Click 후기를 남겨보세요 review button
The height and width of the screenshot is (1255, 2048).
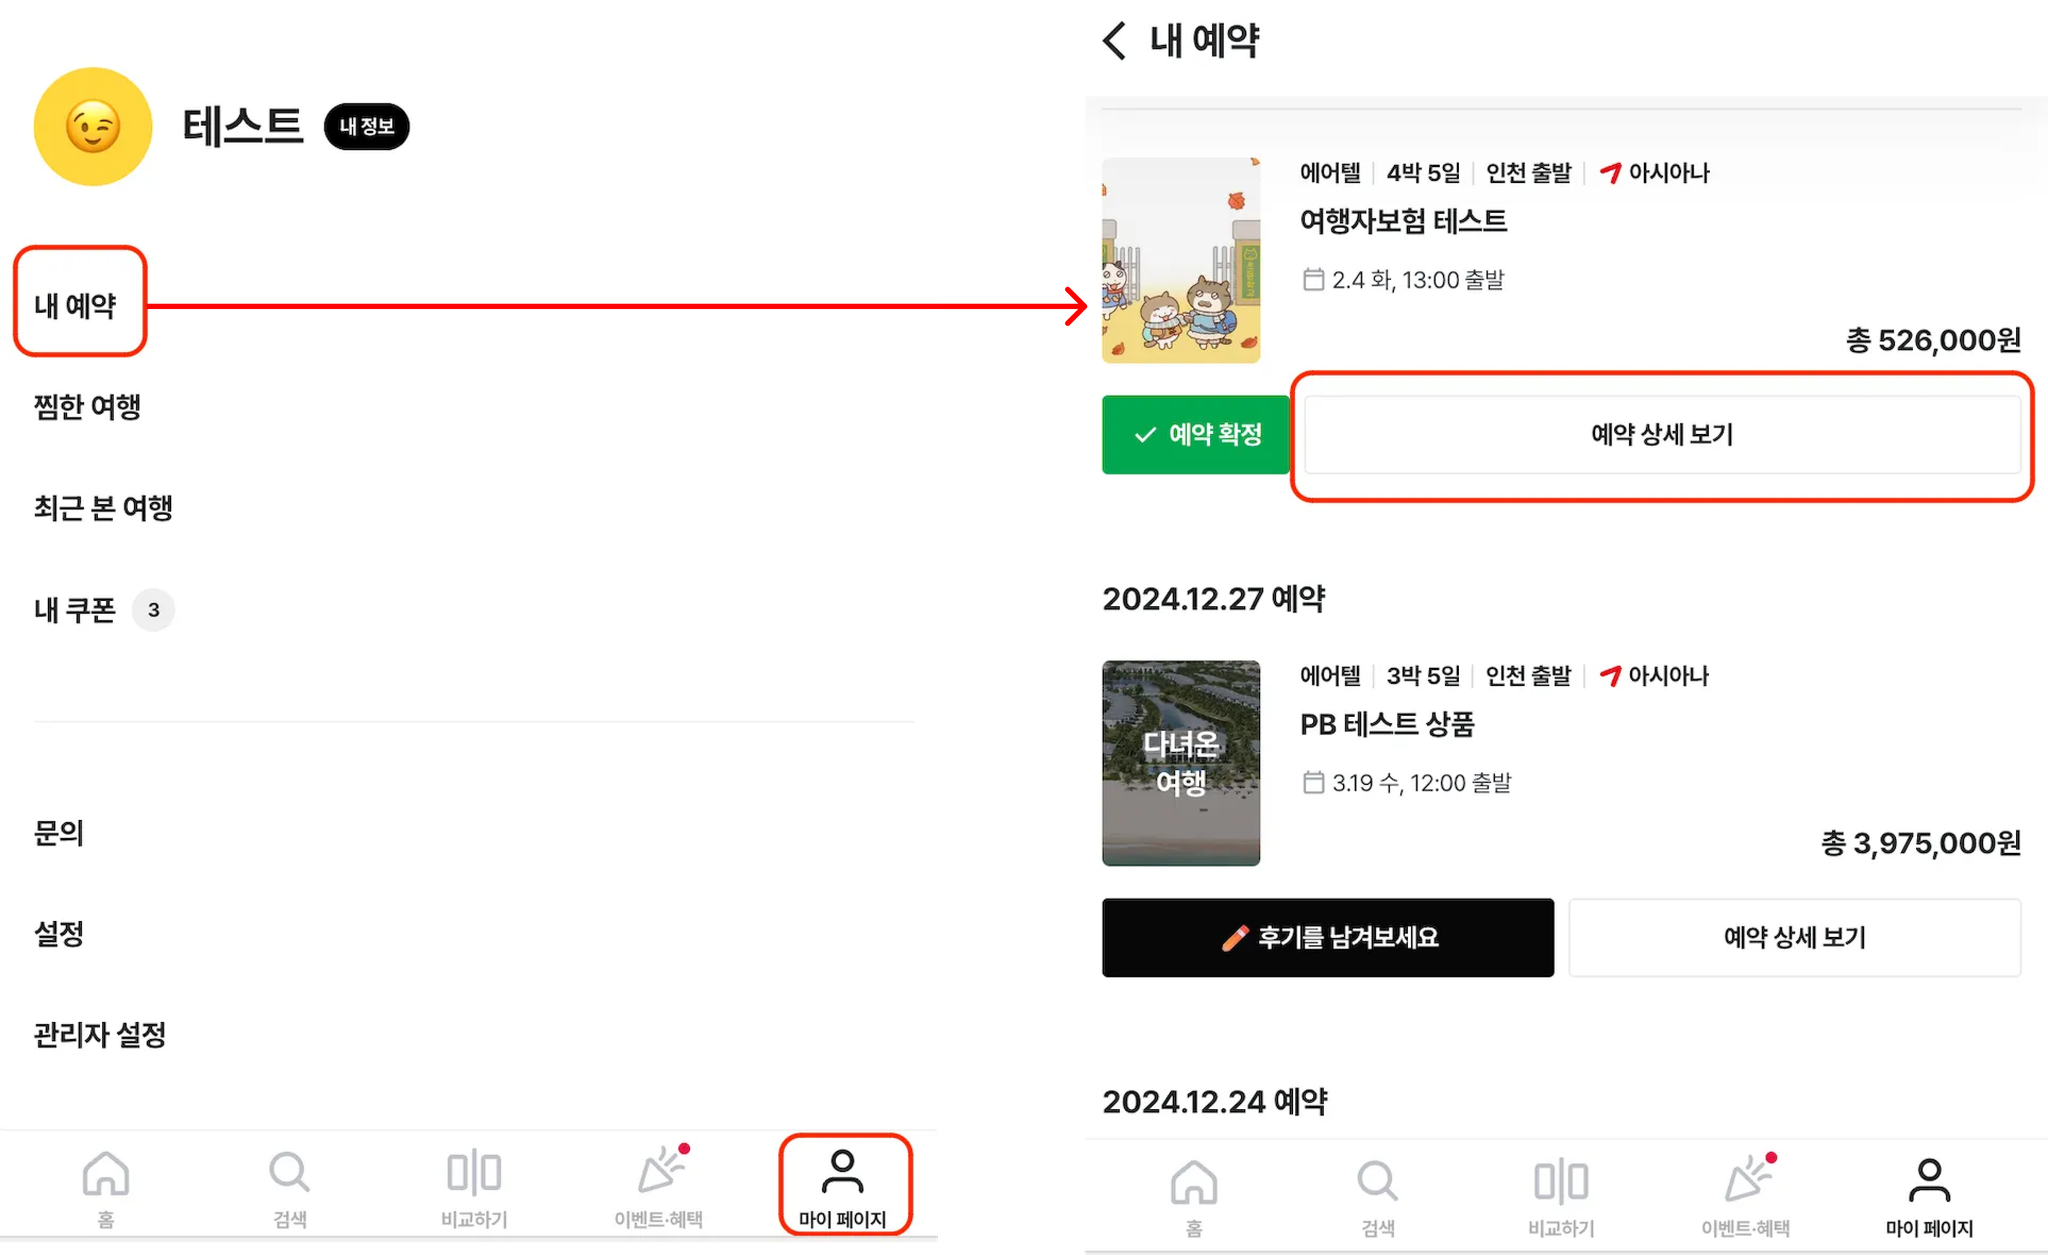coord(1328,937)
